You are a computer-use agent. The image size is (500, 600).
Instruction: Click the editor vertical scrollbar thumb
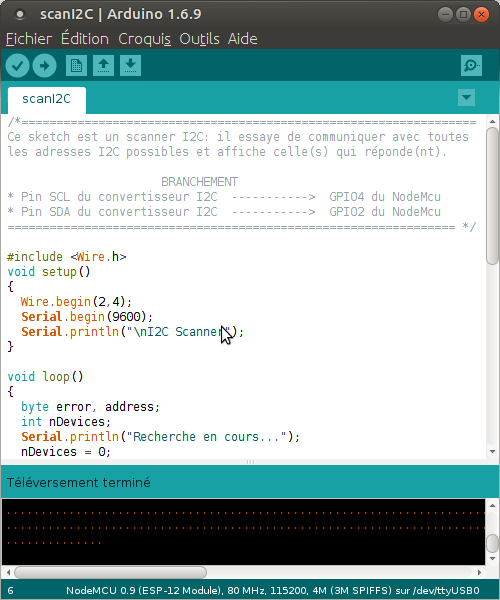point(492,196)
